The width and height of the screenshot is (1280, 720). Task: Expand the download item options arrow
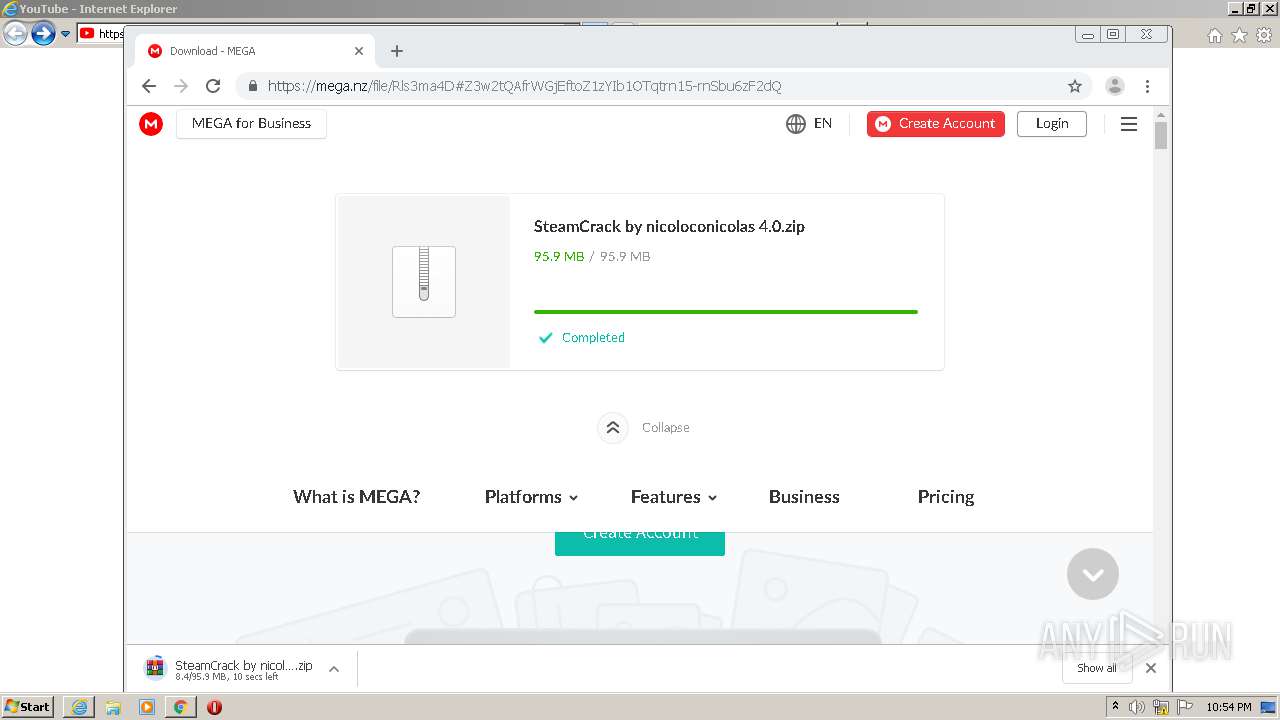coord(334,669)
